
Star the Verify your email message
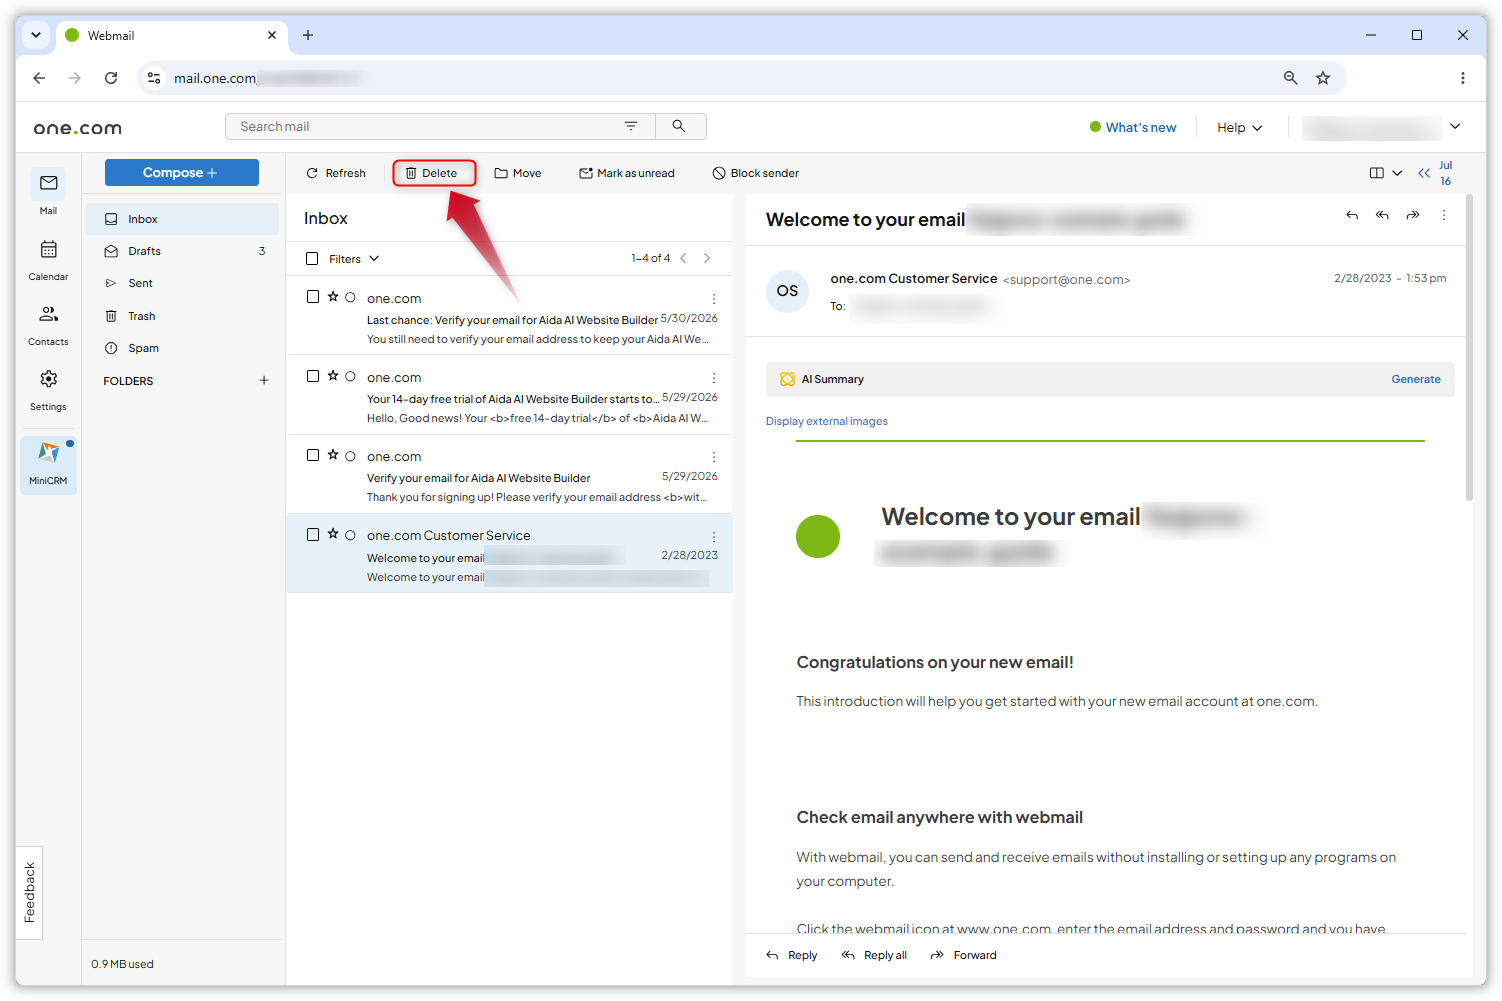333,455
